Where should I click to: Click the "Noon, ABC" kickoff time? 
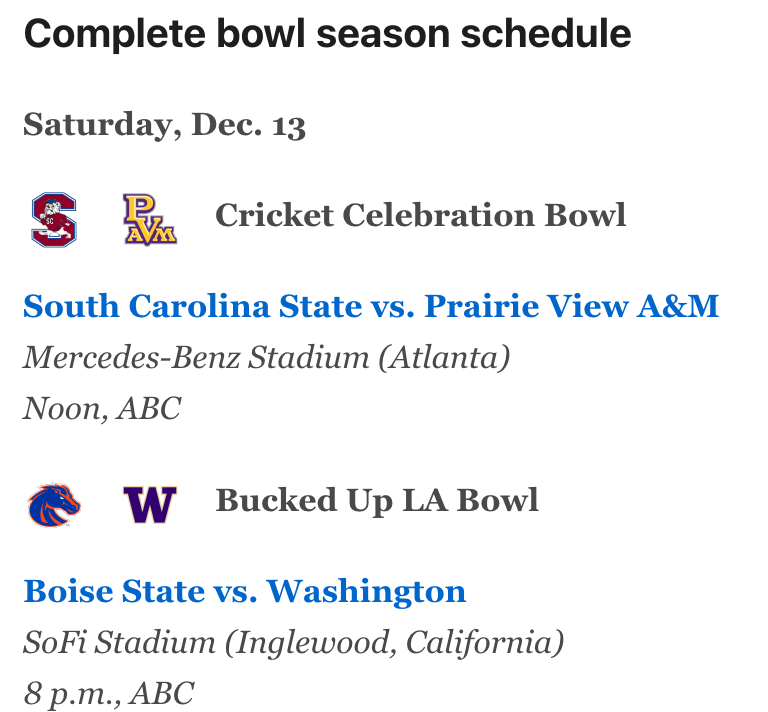(102, 408)
